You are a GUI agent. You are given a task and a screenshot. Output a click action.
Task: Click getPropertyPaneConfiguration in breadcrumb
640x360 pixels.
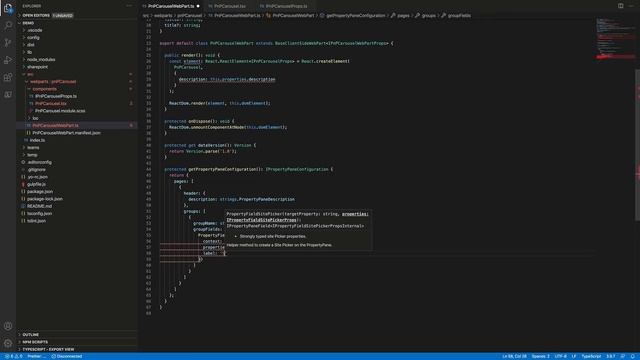[356, 16]
